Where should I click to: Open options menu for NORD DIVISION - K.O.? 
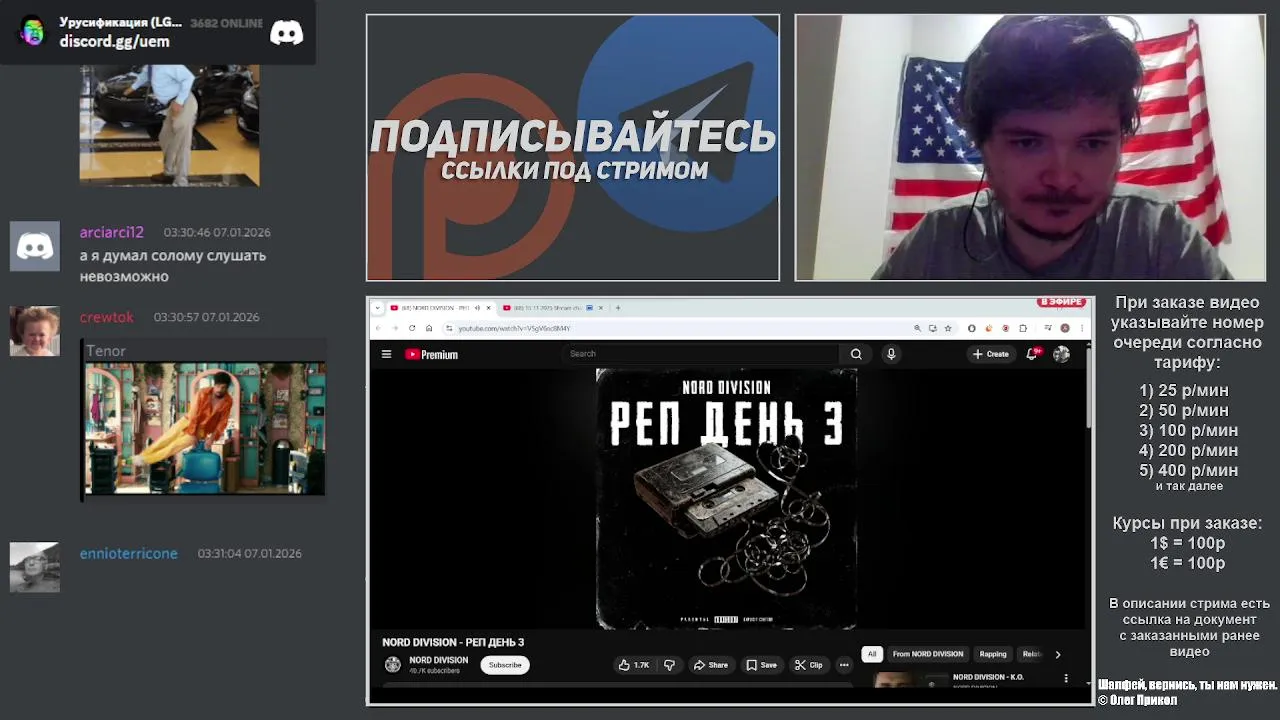pos(1065,678)
